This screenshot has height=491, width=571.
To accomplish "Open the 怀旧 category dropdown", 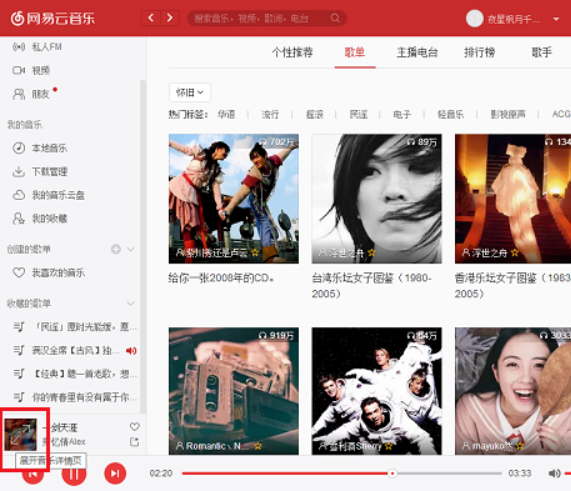I will pyautogui.click(x=190, y=93).
